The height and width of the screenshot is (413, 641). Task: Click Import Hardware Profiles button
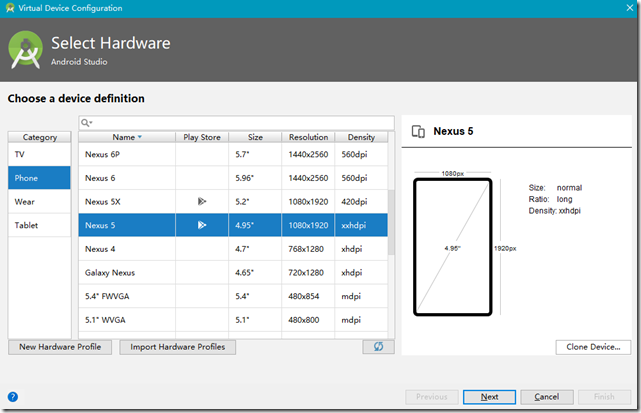[x=177, y=347]
